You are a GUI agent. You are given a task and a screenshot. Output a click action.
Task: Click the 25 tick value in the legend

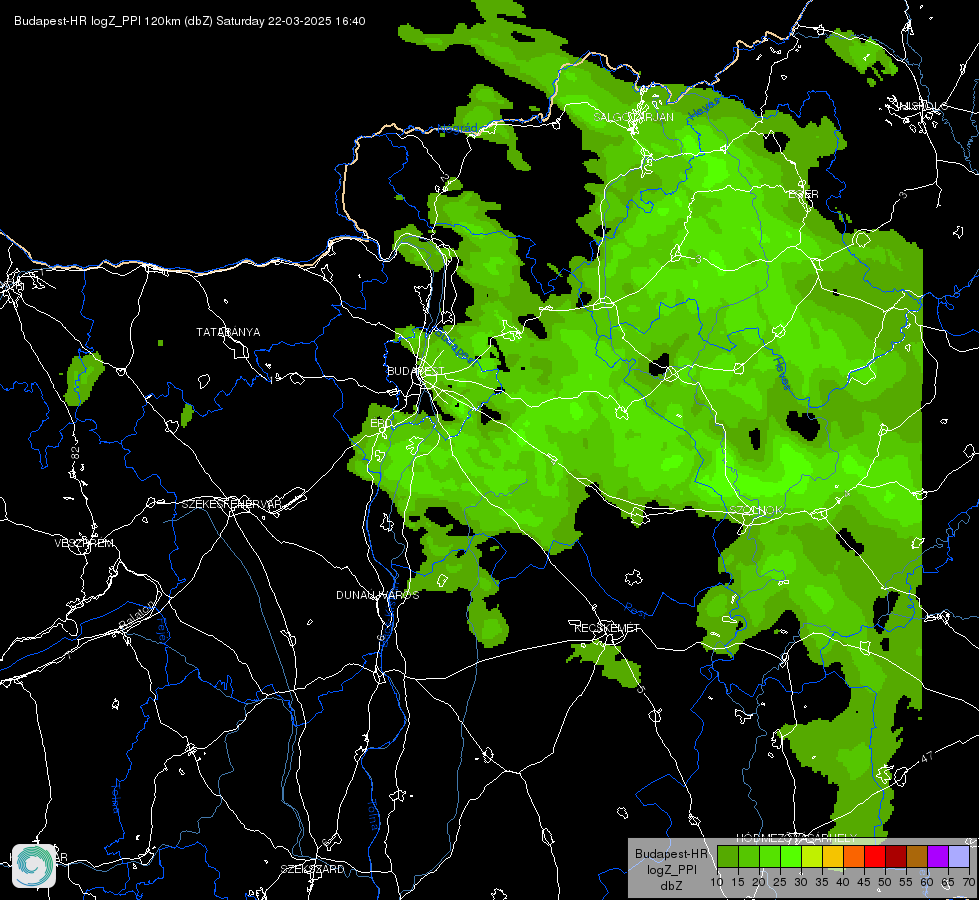pos(780,882)
